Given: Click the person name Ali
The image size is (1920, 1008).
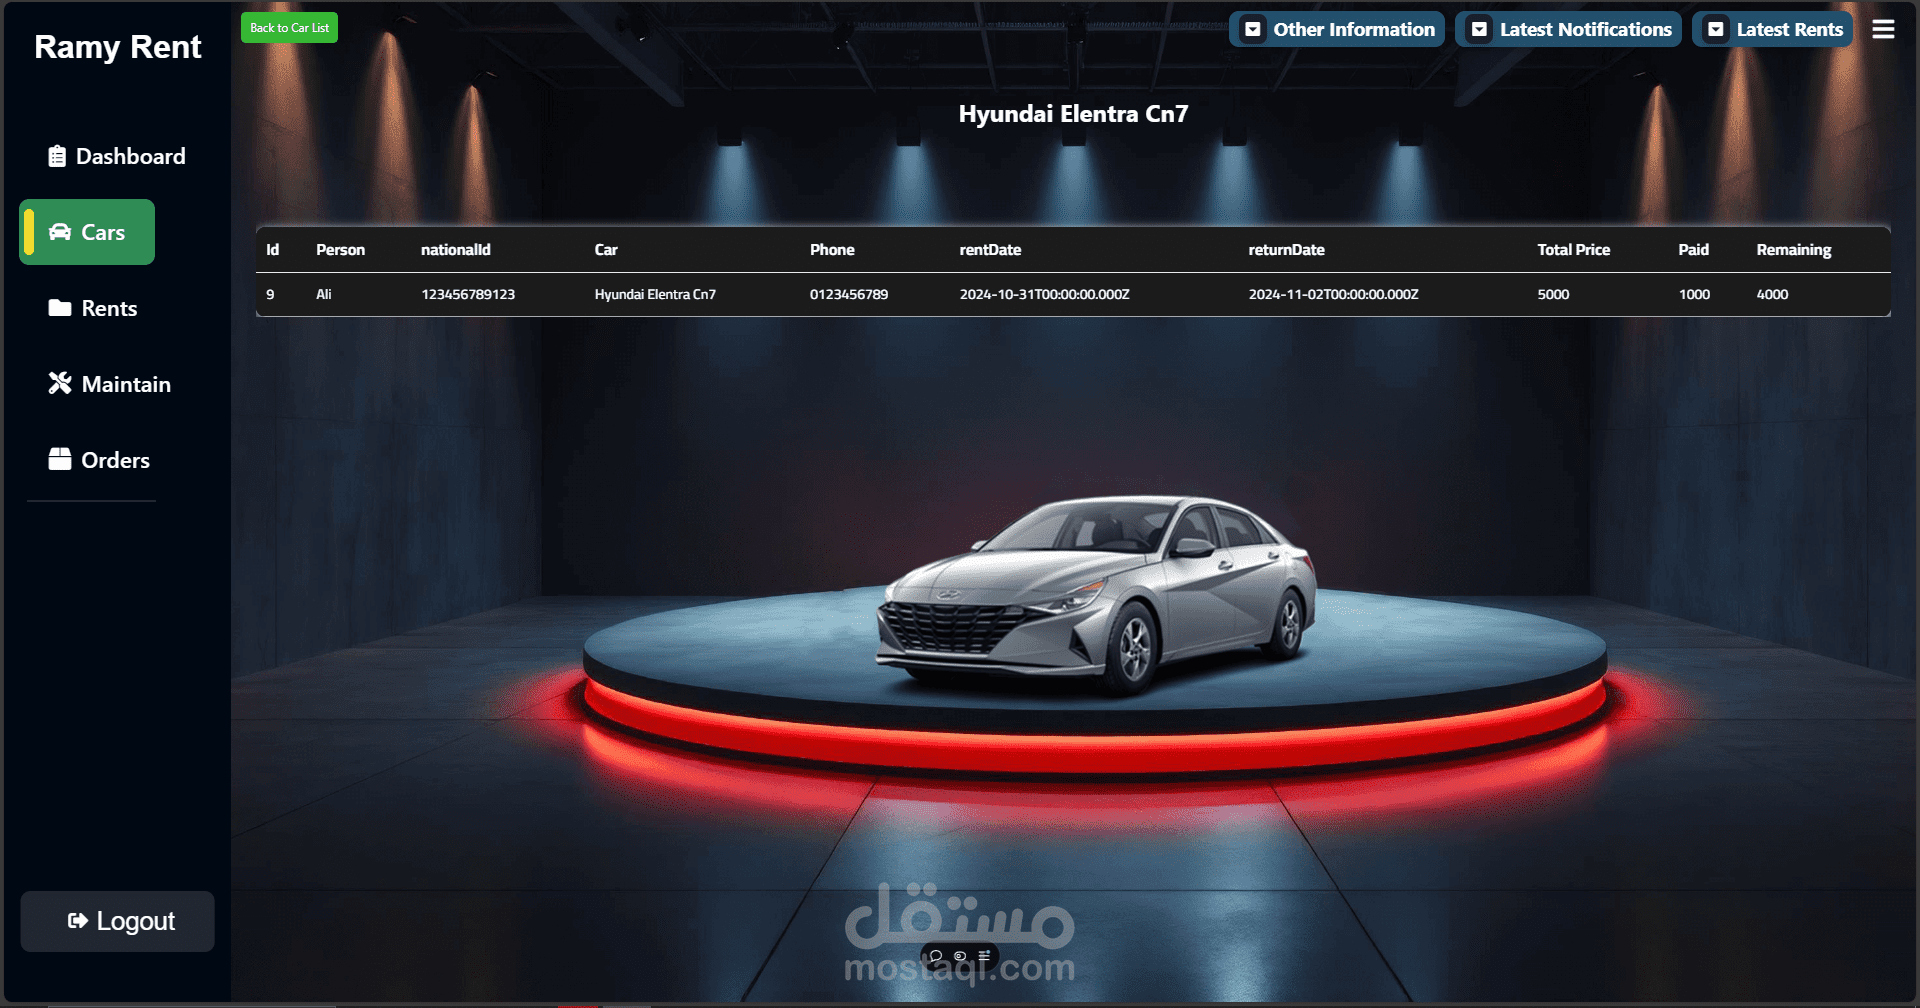Looking at the screenshot, I should pyautogui.click(x=324, y=294).
